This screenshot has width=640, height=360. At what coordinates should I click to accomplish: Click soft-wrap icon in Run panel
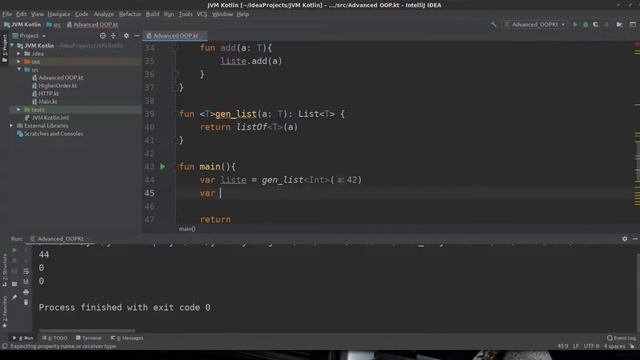26,271
